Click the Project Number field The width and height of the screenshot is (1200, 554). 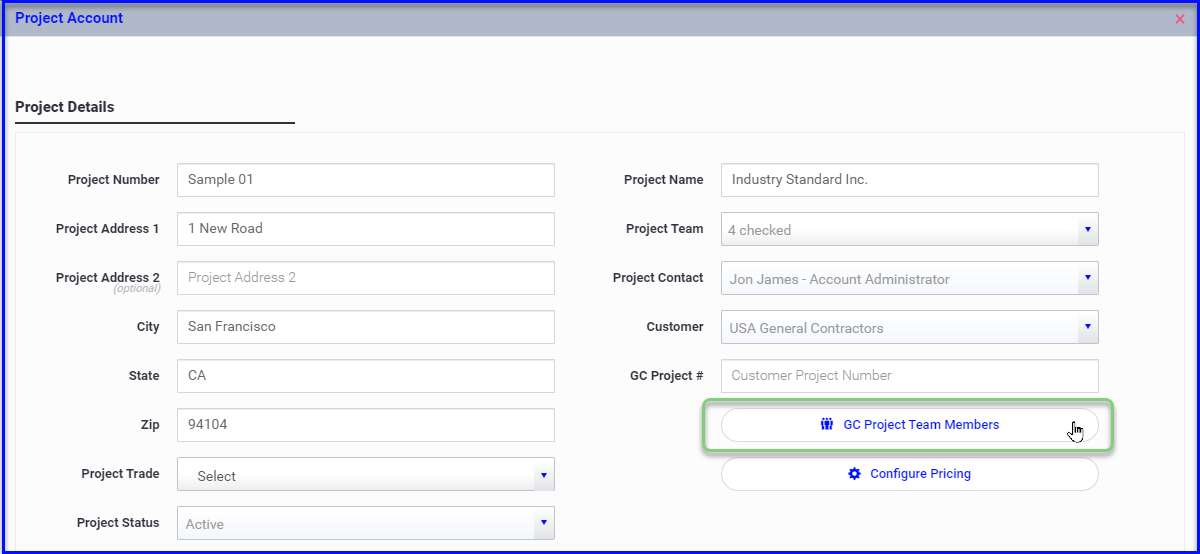[365, 180]
